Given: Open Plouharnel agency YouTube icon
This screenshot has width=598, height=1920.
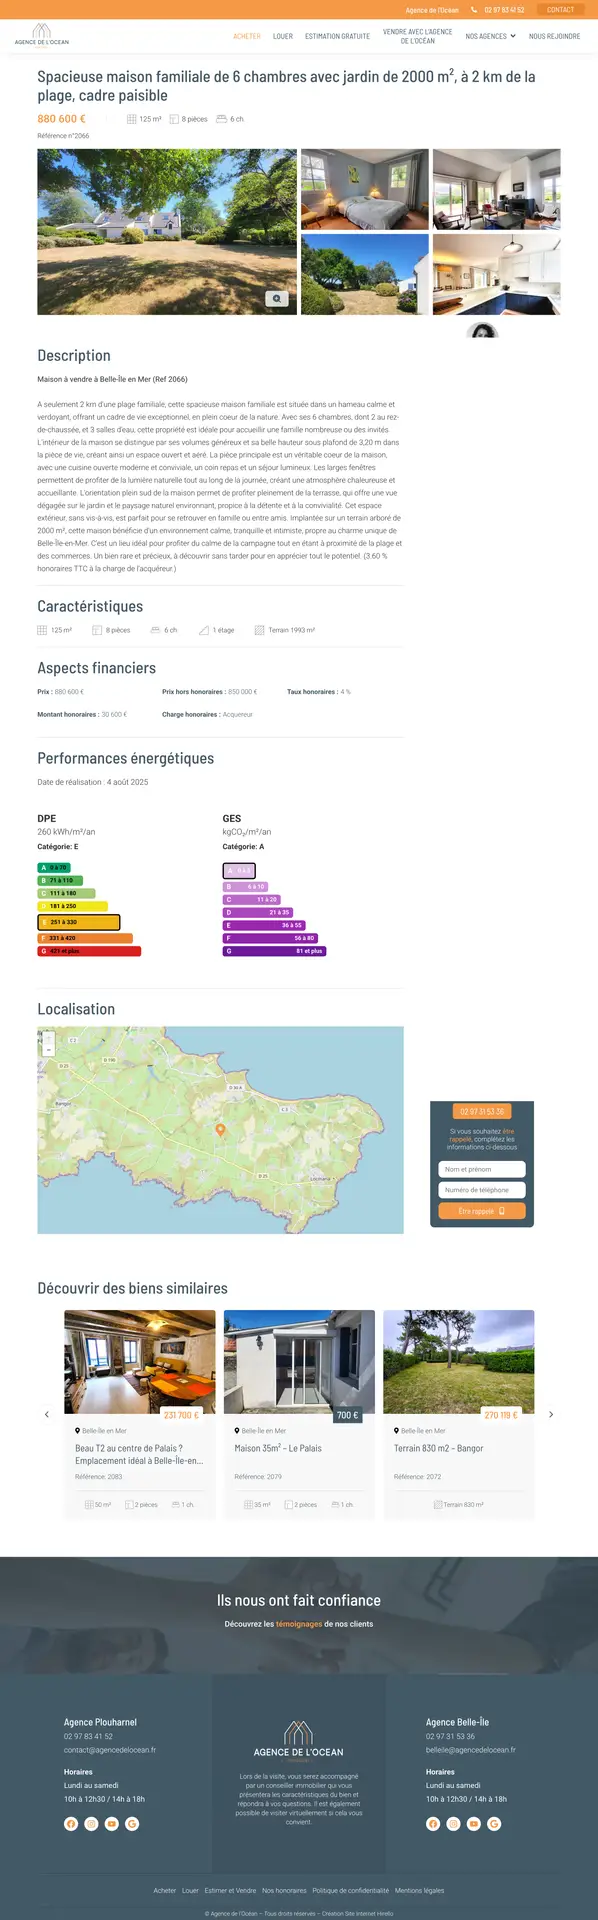Looking at the screenshot, I should (x=112, y=1823).
